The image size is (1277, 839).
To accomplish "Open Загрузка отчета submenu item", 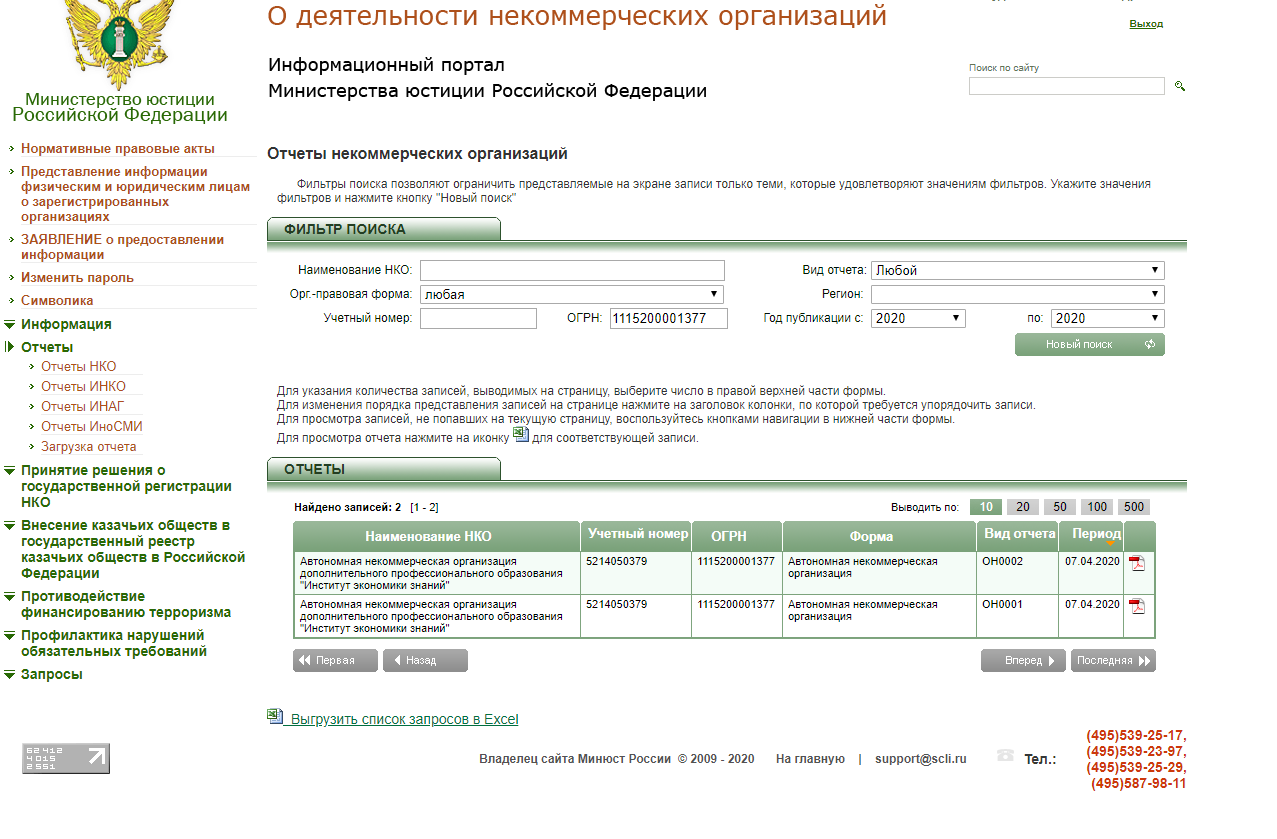I will coord(89,447).
